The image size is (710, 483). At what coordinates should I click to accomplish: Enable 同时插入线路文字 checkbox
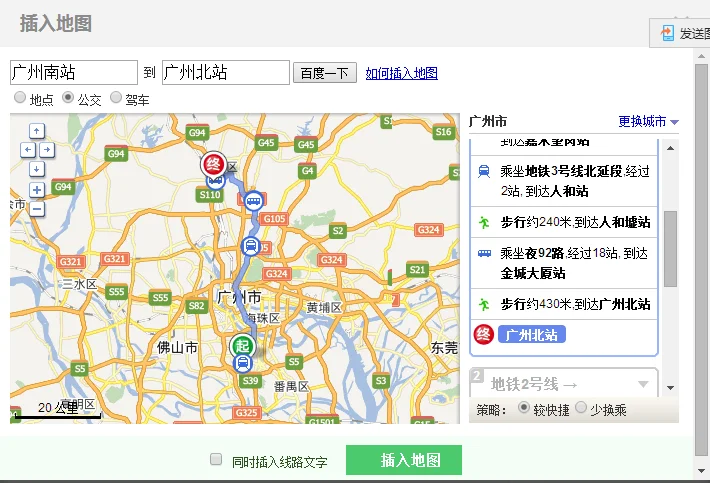(216, 459)
